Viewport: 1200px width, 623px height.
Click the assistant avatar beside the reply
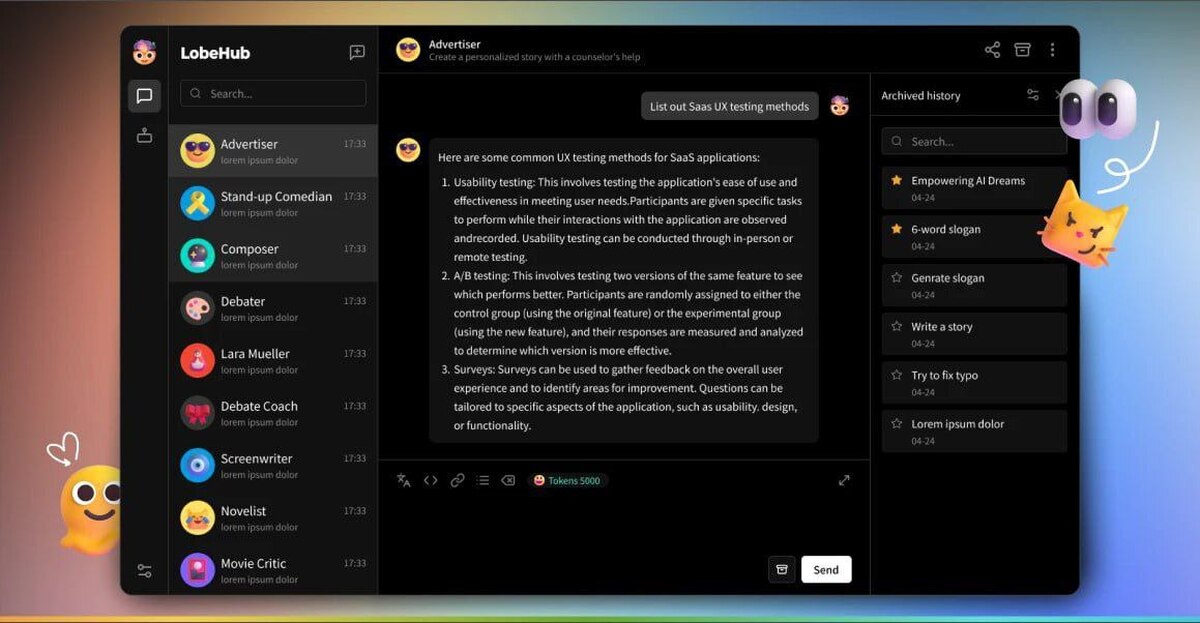(x=408, y=151)
